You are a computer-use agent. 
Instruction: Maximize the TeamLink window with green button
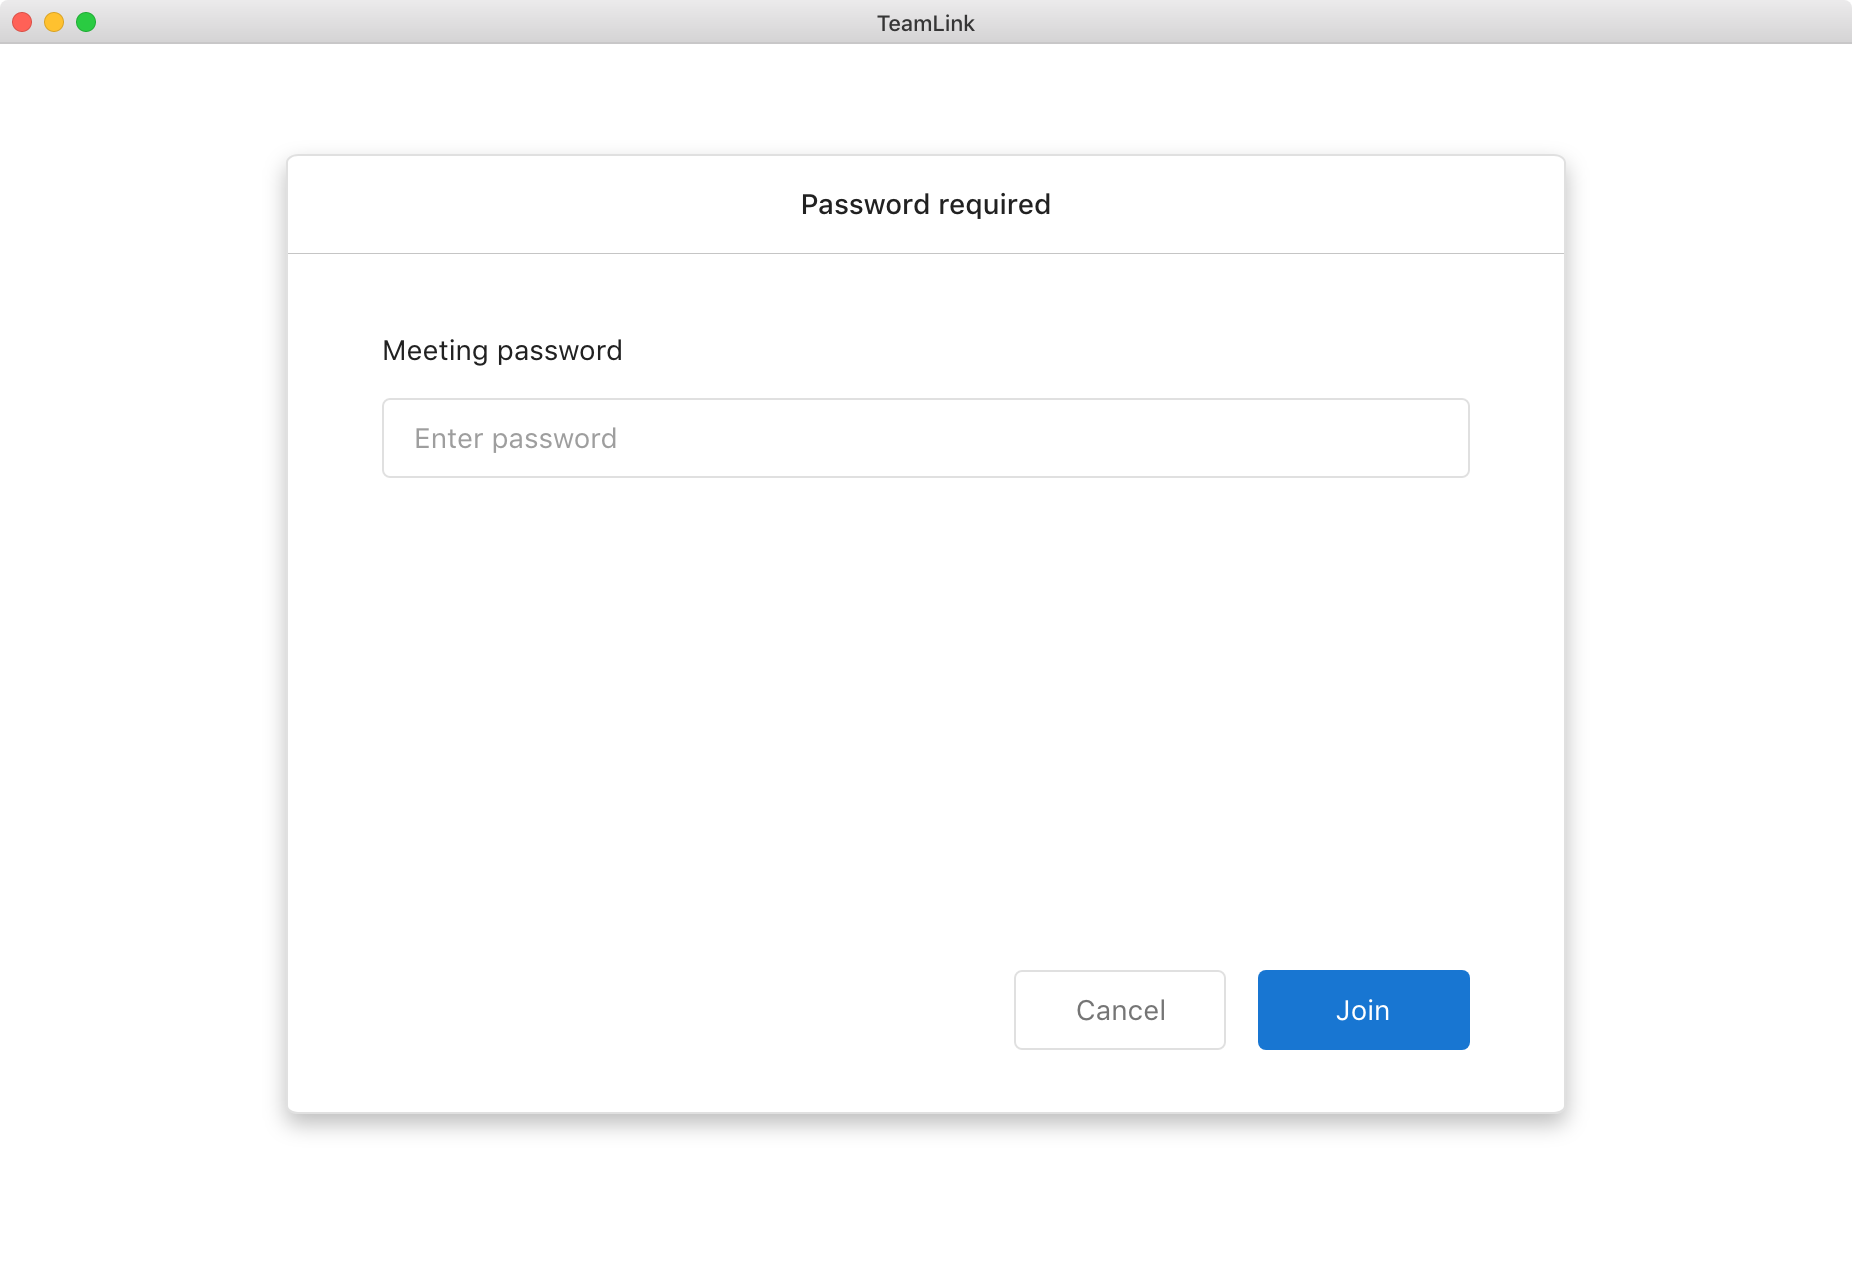86,22
